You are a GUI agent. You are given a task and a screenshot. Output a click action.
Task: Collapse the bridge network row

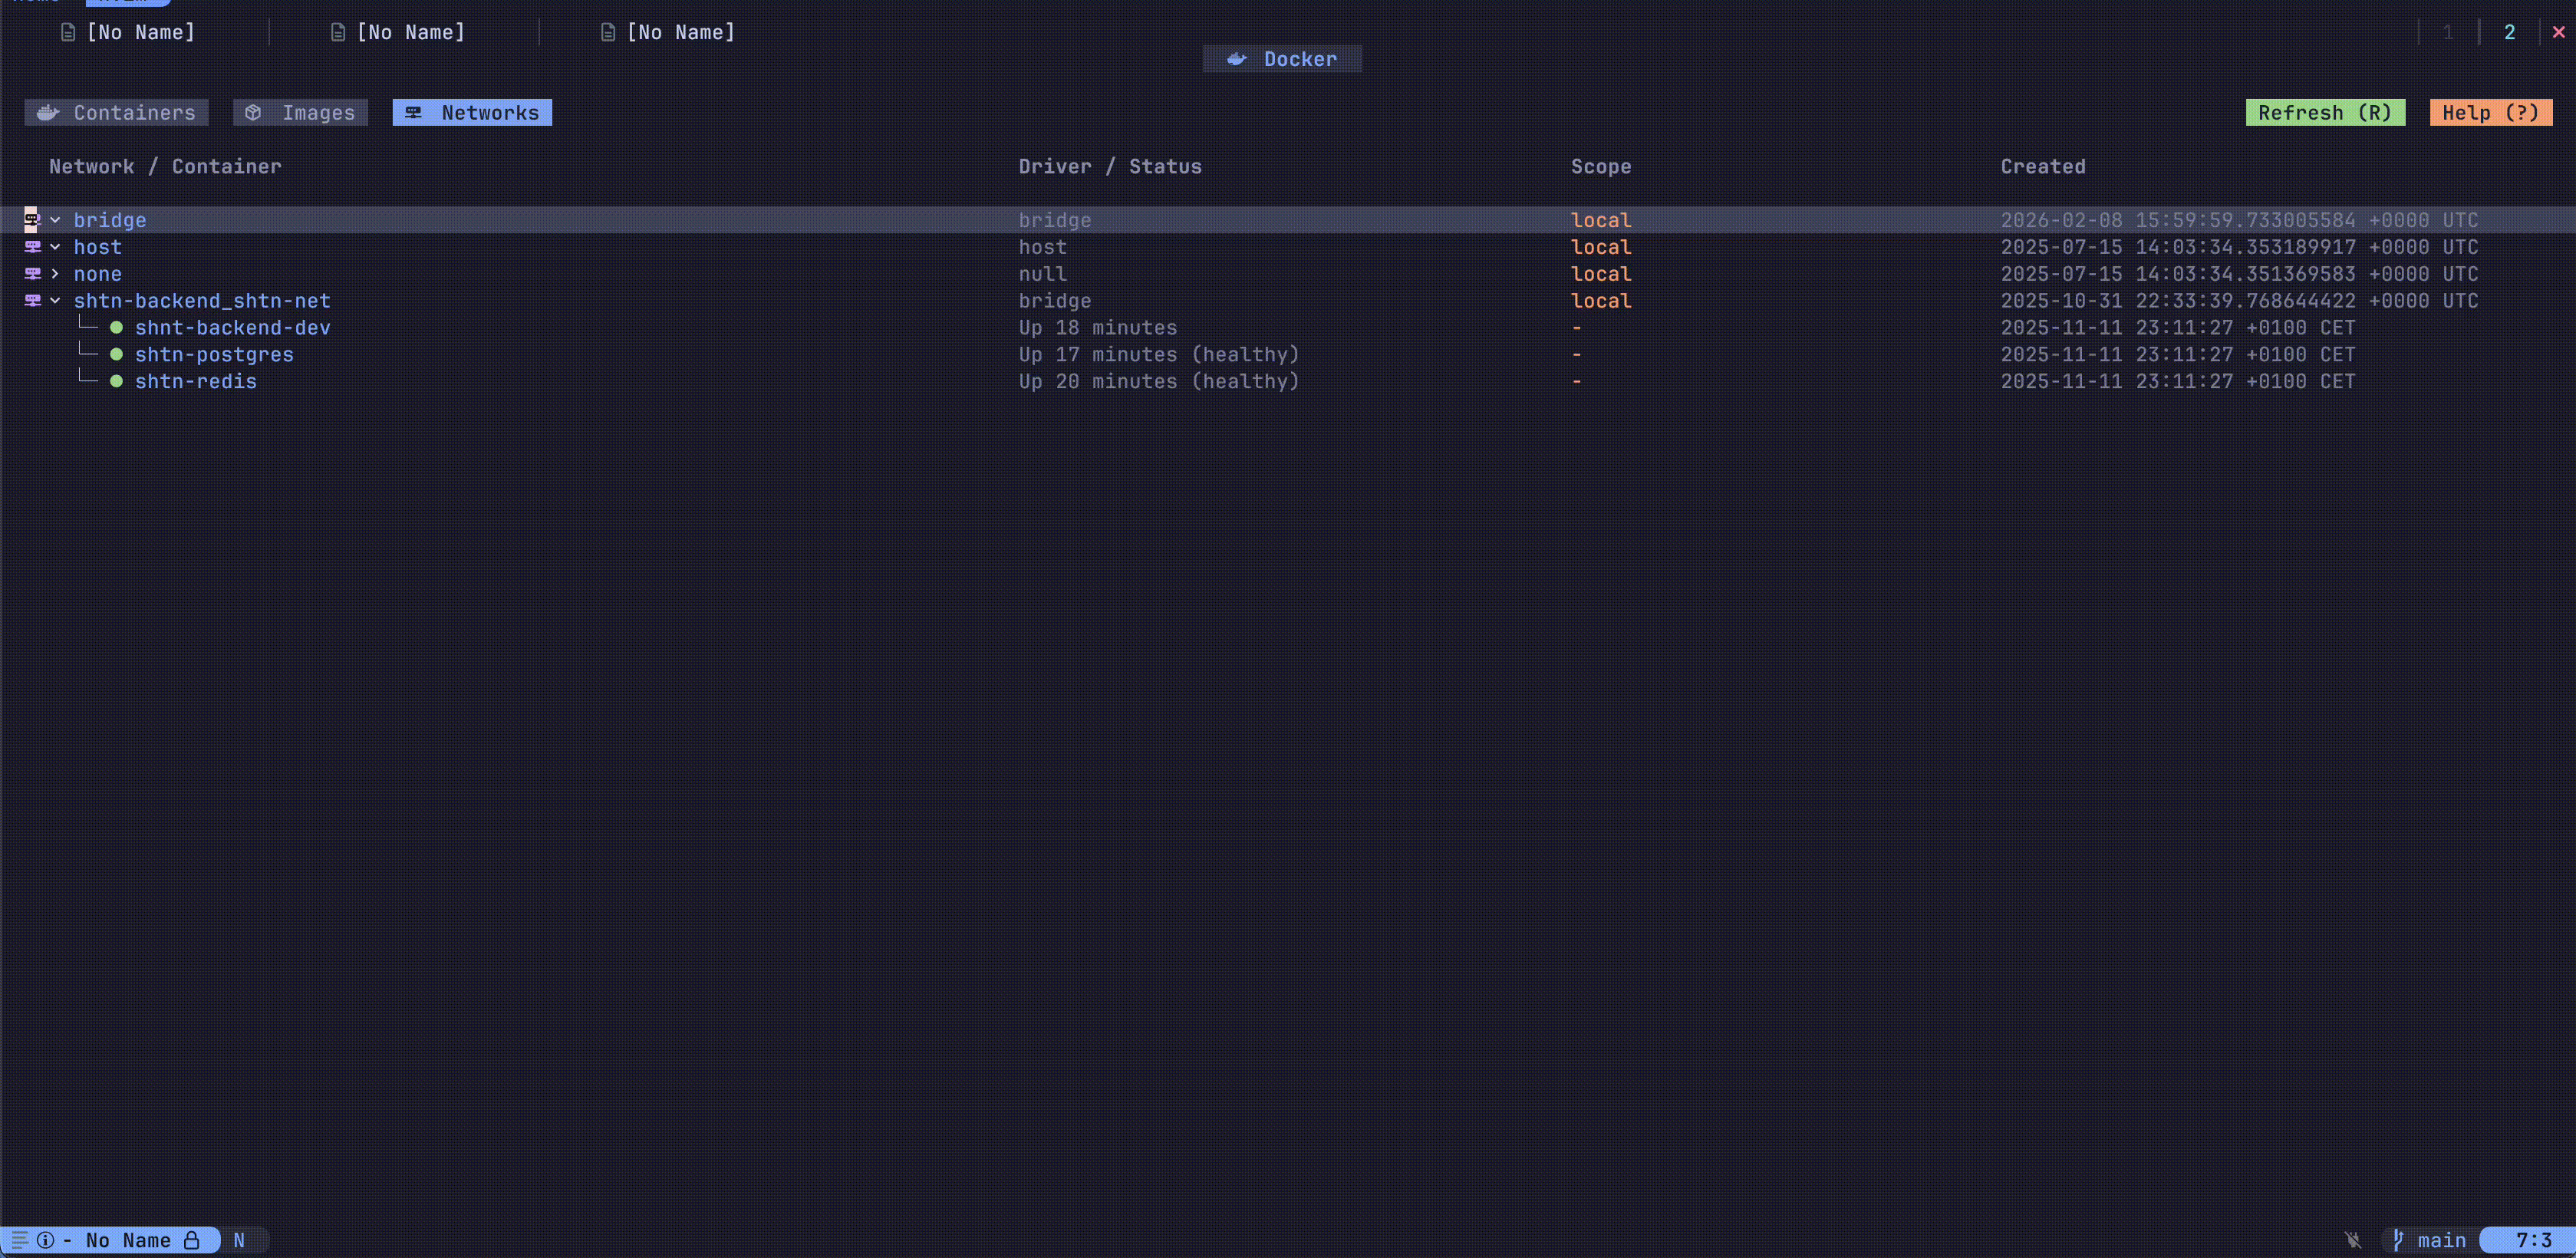pos(56,220)
